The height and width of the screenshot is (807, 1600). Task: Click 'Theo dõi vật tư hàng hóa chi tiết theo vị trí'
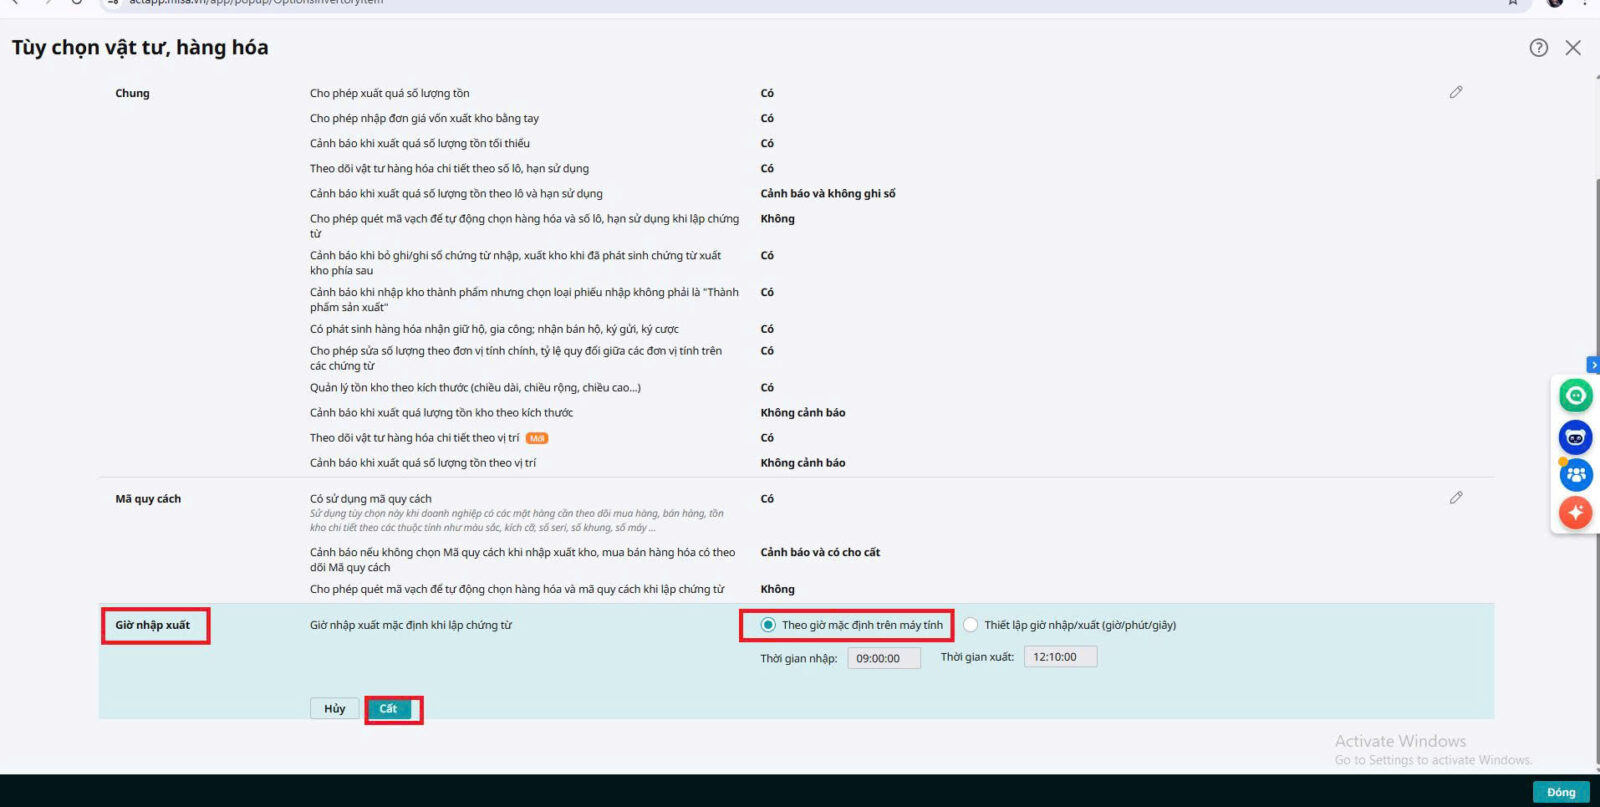415,438
